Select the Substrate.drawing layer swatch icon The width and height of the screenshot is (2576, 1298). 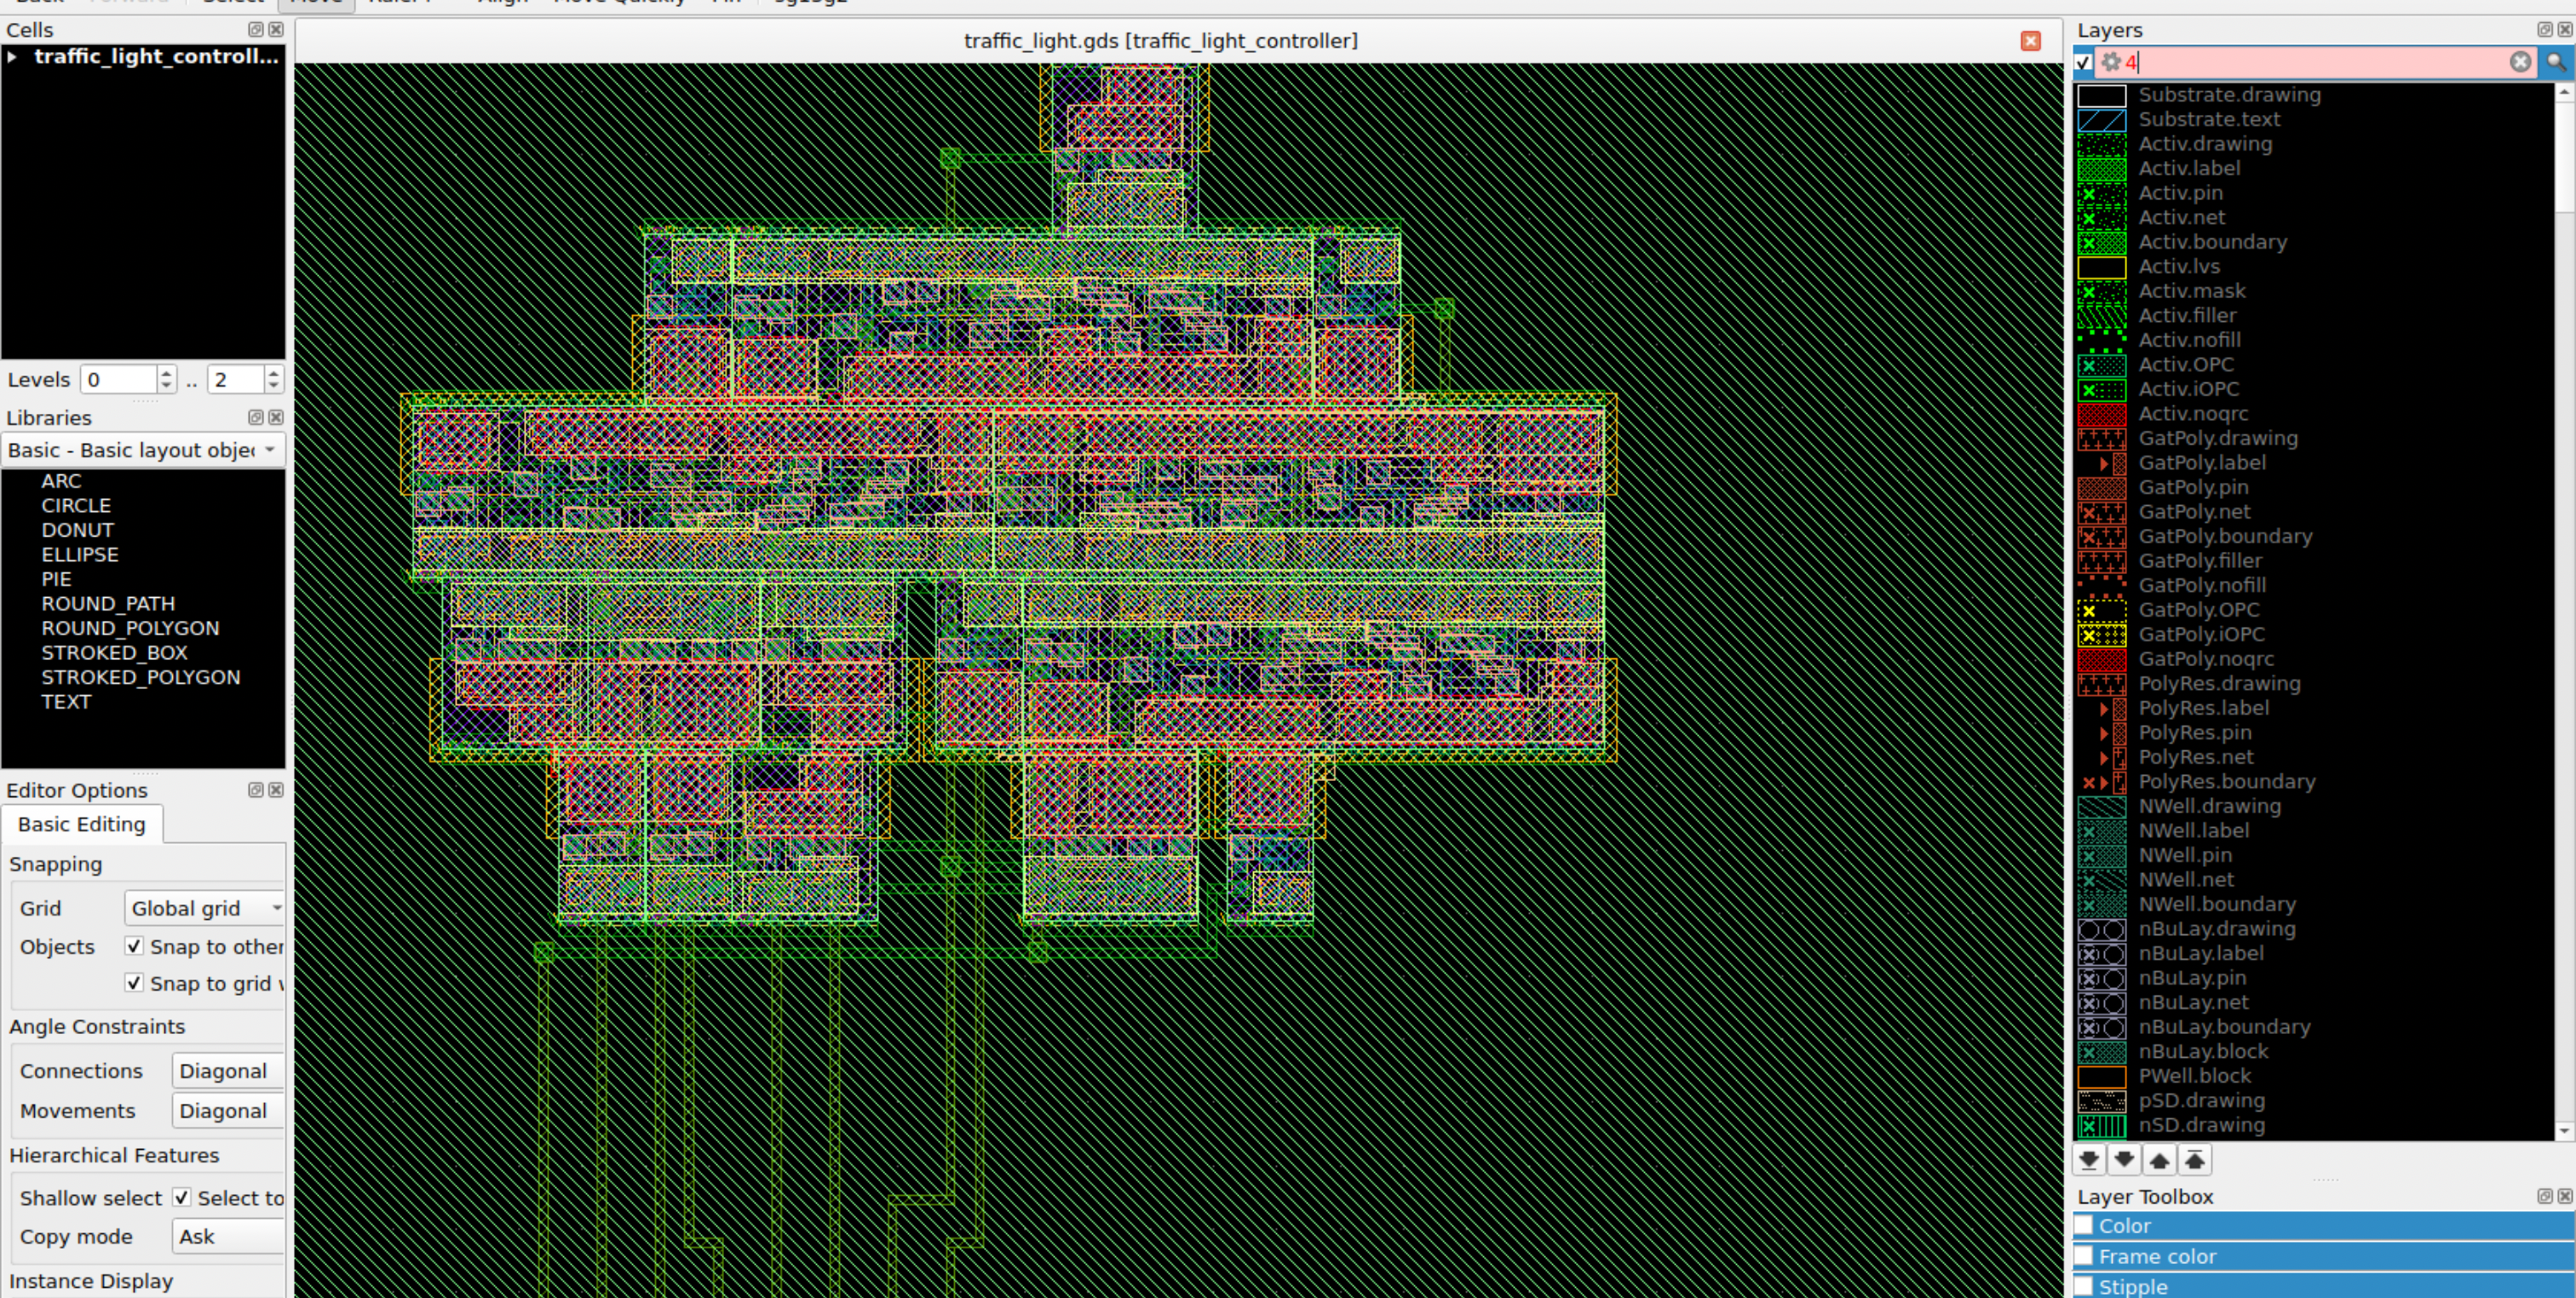pos(2103,95)
